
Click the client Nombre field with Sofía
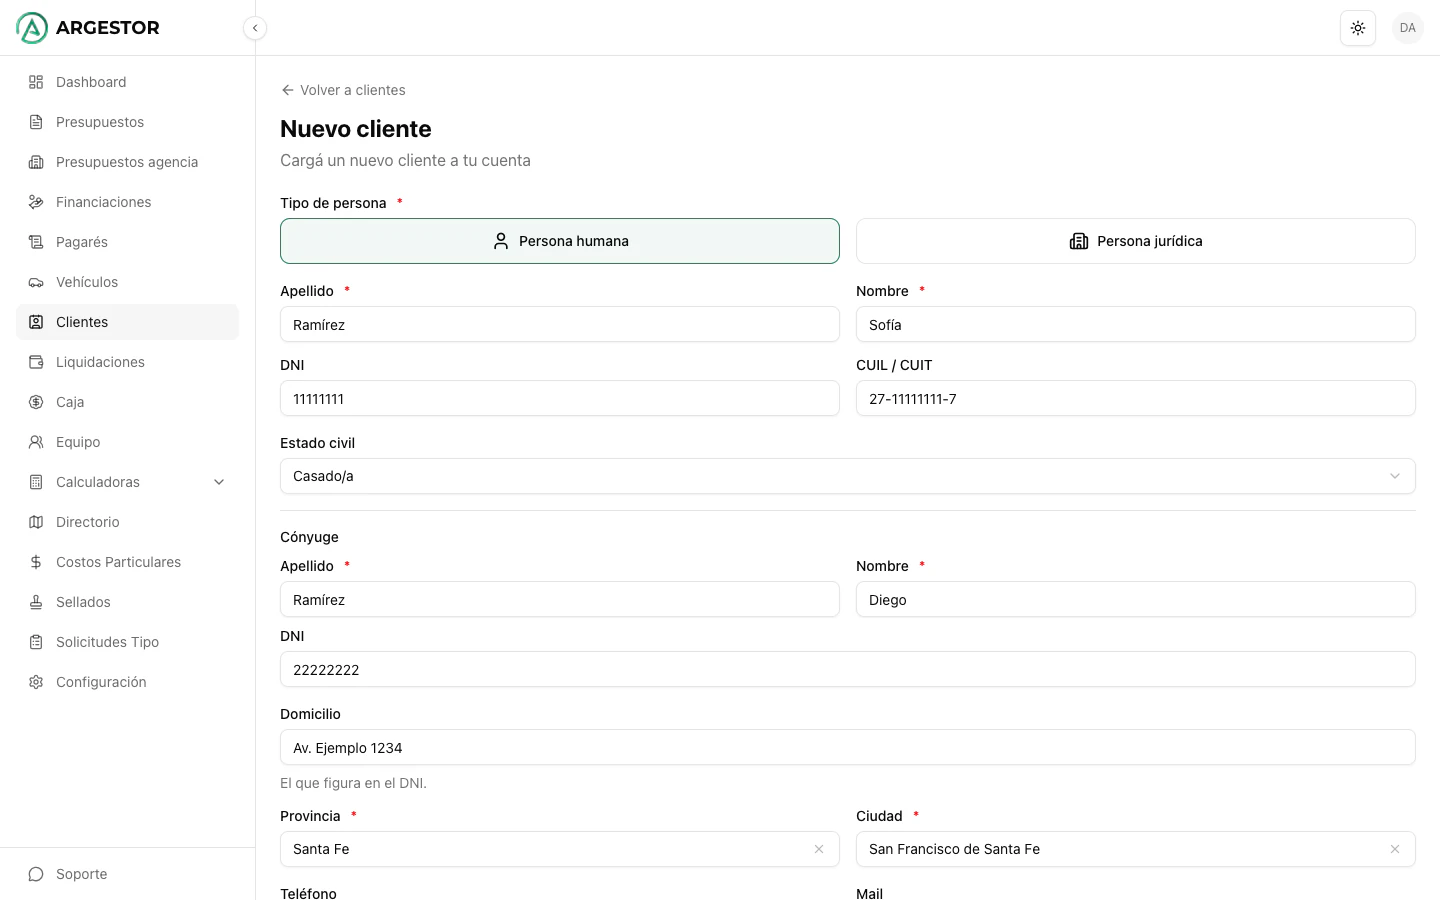(x=1136, y=324)
